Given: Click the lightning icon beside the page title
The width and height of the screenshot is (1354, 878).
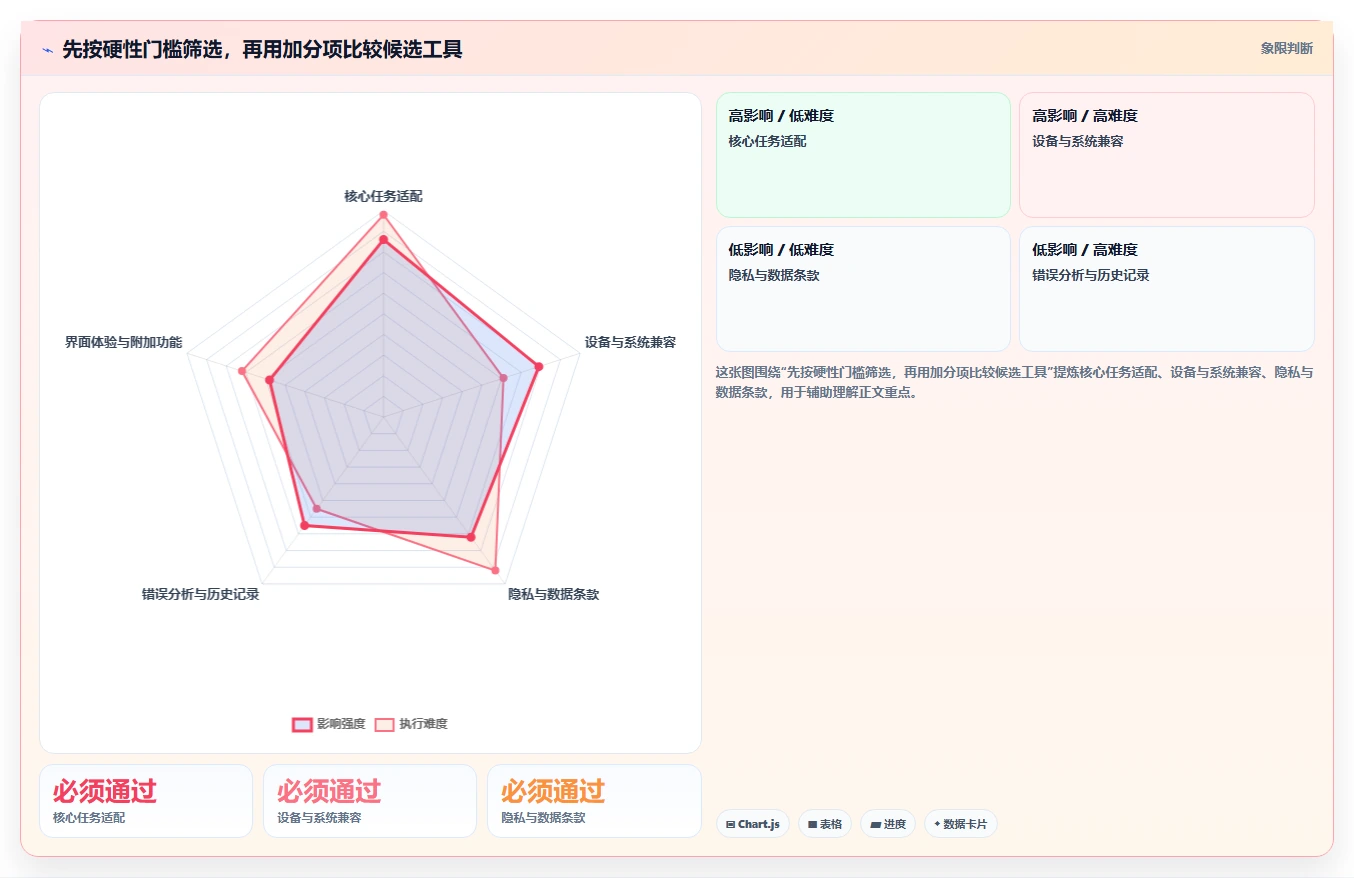Looking at the screenshot, I should tap(48, 50).
